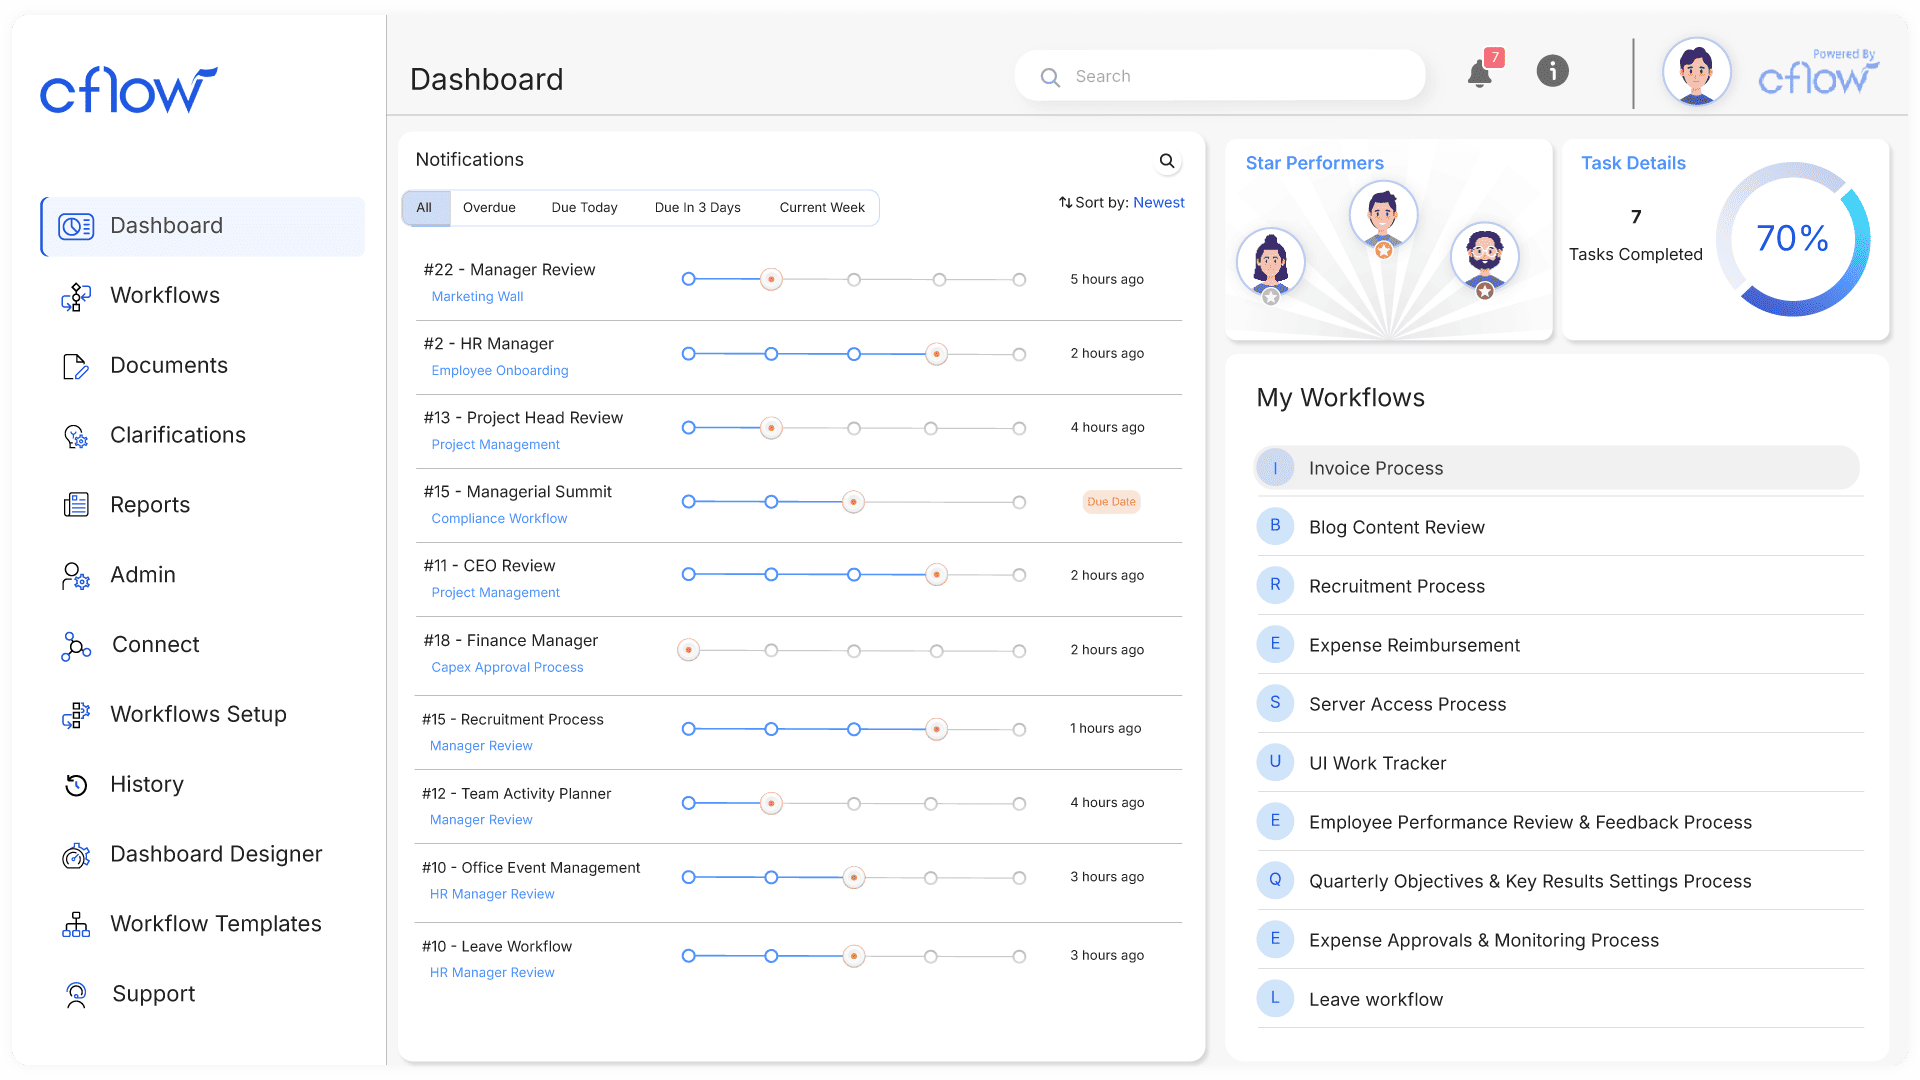View Reports via its sidebar icon
Viewport: 1920px width, 1080px height.
point(76,505)
